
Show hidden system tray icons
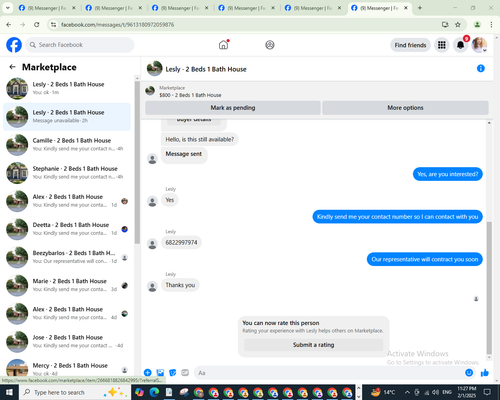pos(407,392)
